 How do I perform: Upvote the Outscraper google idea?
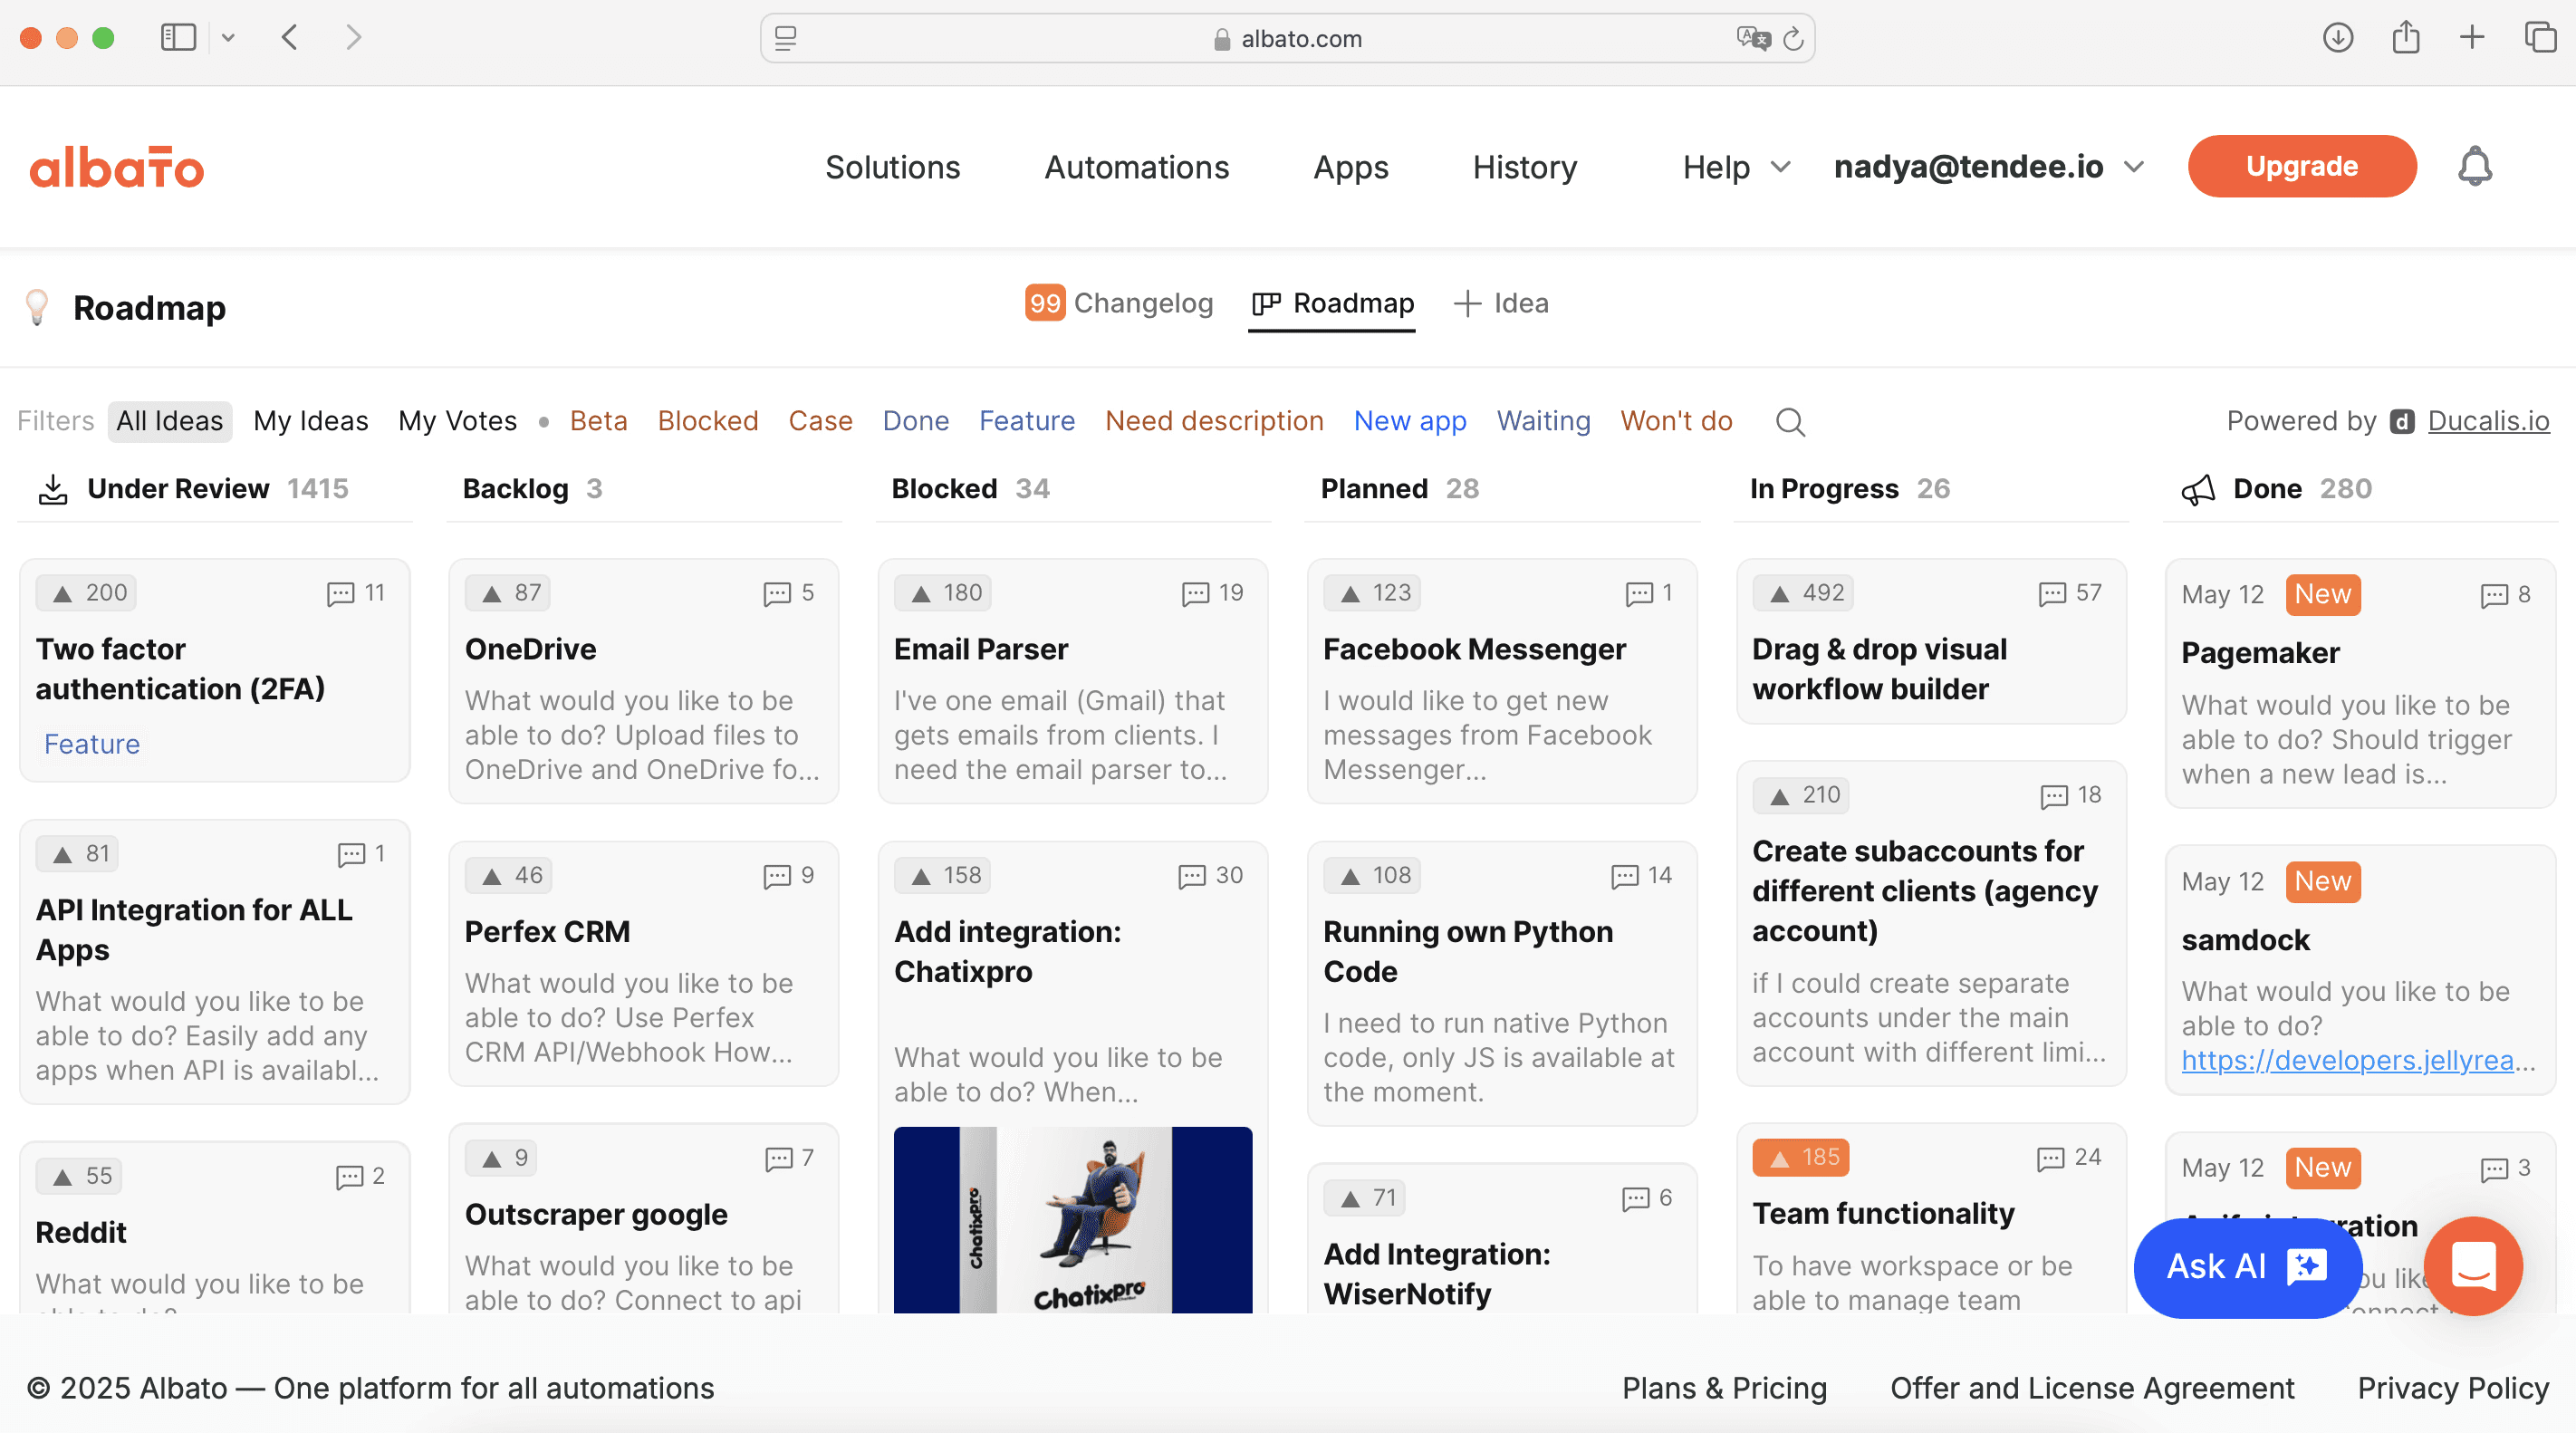pyautogui.click(x=501, y=1158)
